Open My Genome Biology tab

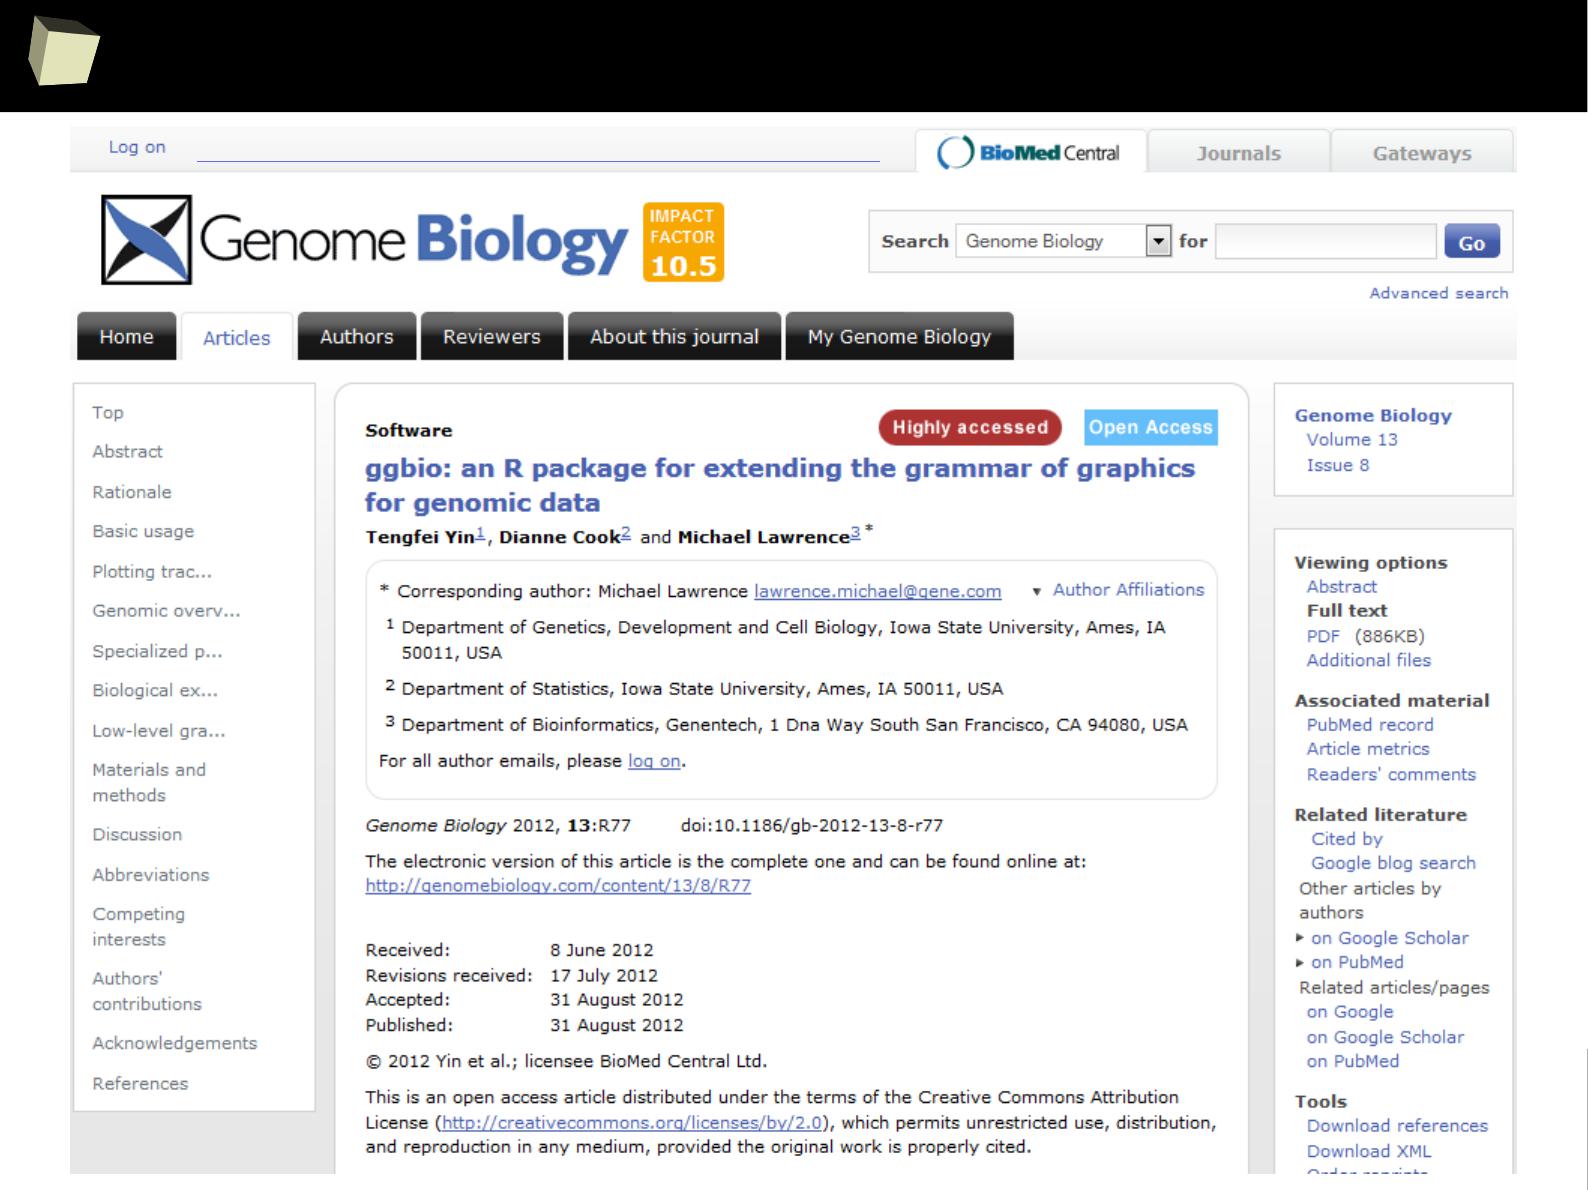(899, 336)
